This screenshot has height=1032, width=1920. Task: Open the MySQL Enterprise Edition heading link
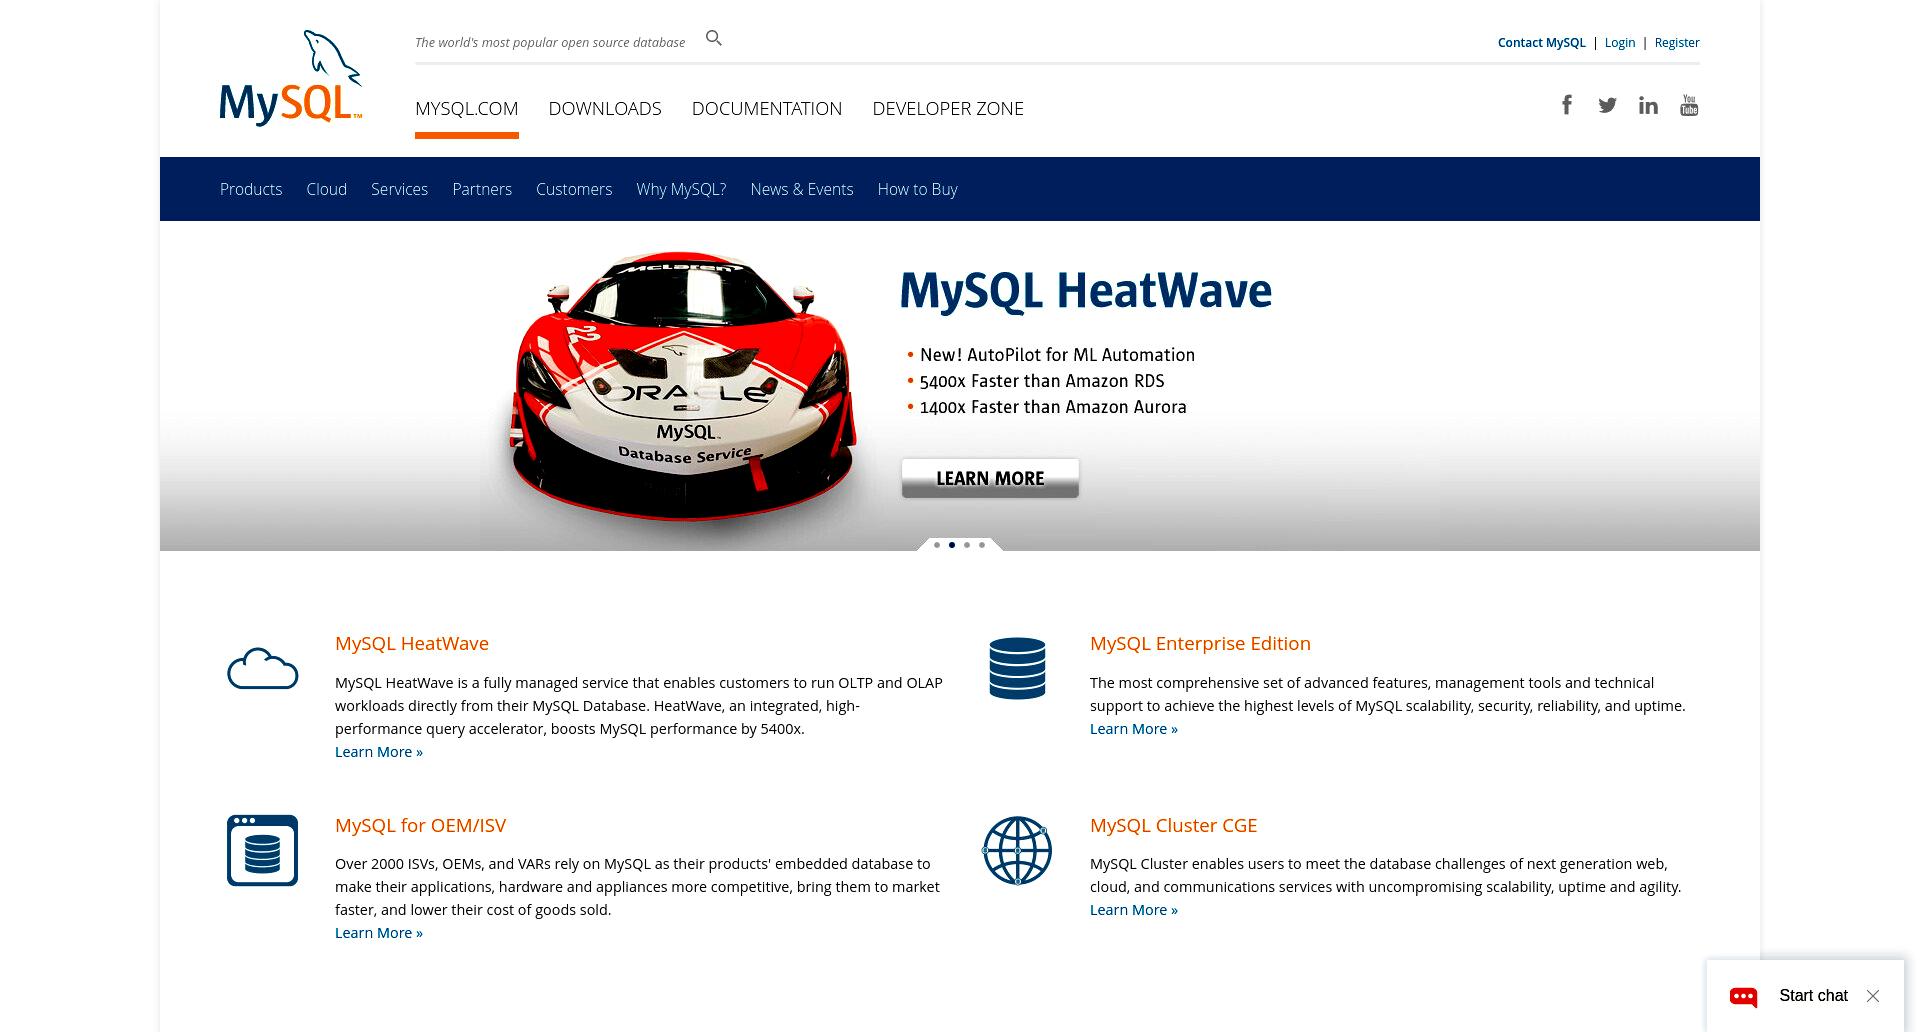click(1200, 643)
